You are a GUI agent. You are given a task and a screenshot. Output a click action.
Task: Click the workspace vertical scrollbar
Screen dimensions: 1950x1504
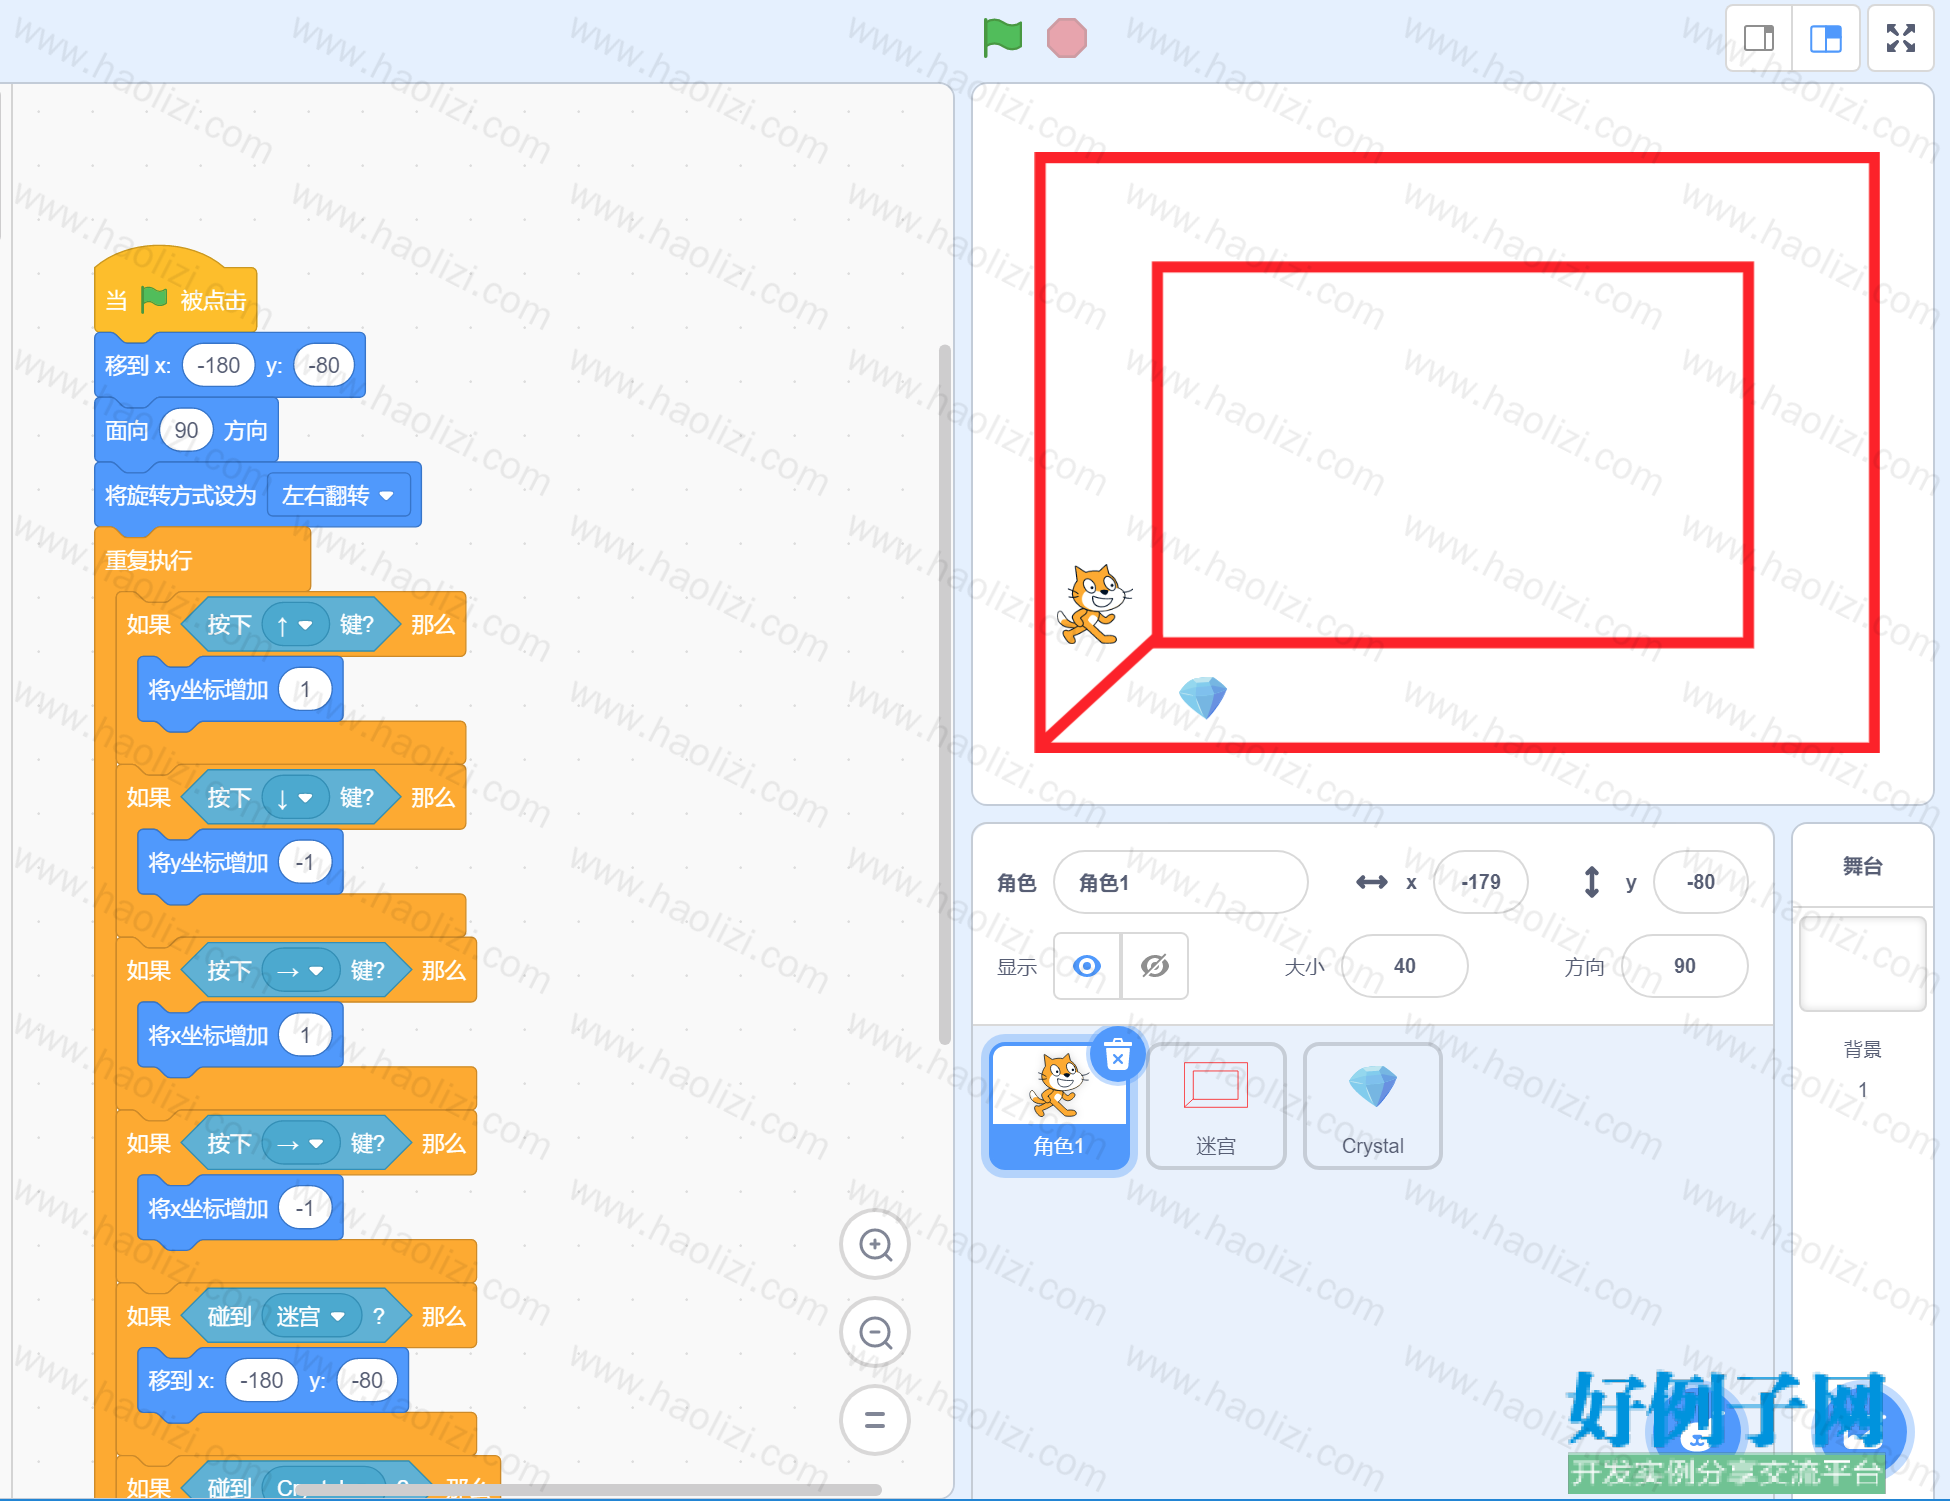pos(944,695)
